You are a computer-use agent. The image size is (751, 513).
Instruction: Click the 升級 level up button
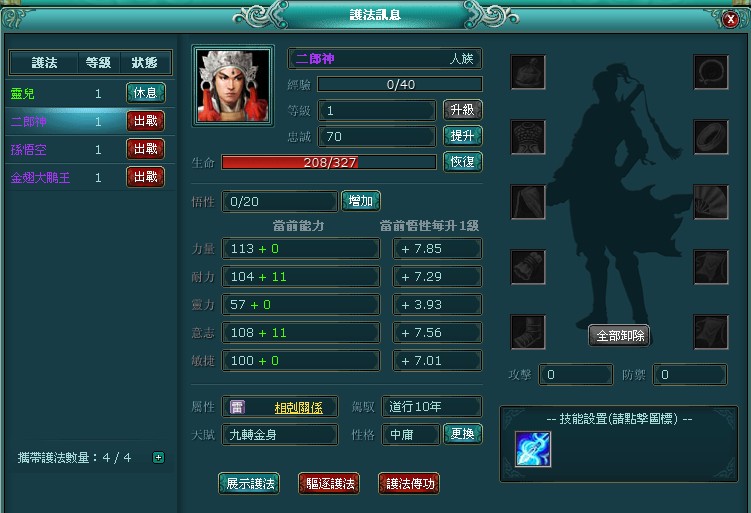pyautogui.click(x=462, y=110)
